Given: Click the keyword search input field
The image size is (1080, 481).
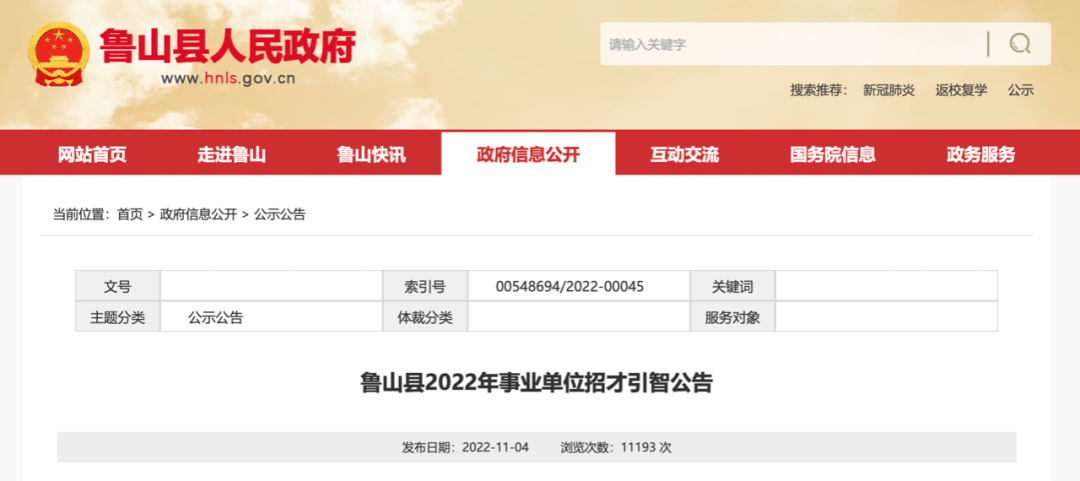Looking at the screenshot, I should 792,44.
